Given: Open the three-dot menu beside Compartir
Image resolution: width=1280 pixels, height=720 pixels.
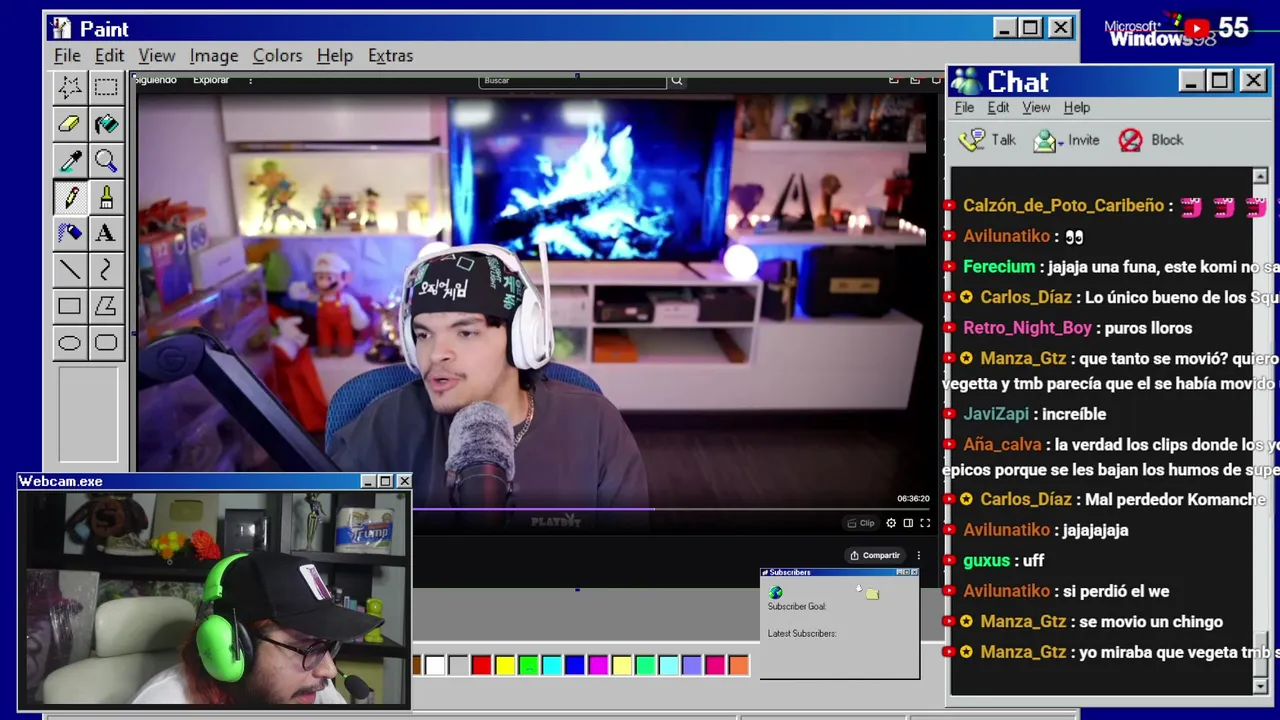Looking at the screenshot, I should click(x=918, y=556).
